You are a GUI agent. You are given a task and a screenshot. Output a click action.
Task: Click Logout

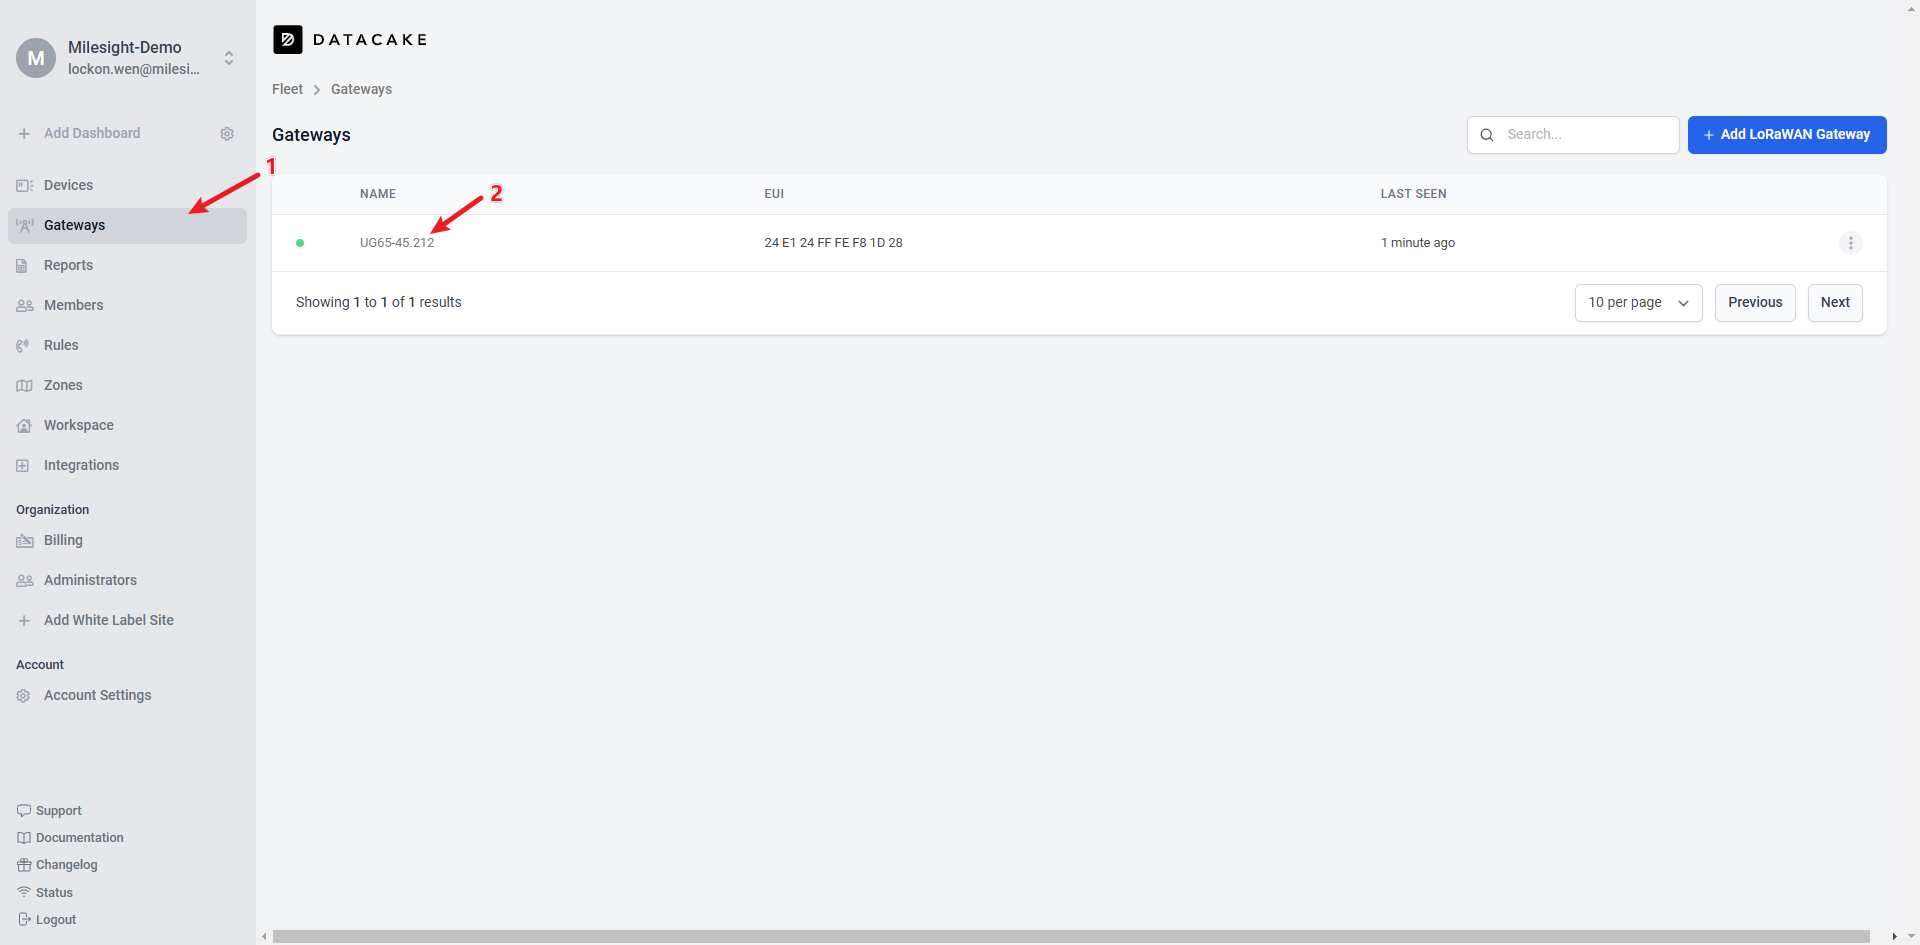[x=56, y=920]
